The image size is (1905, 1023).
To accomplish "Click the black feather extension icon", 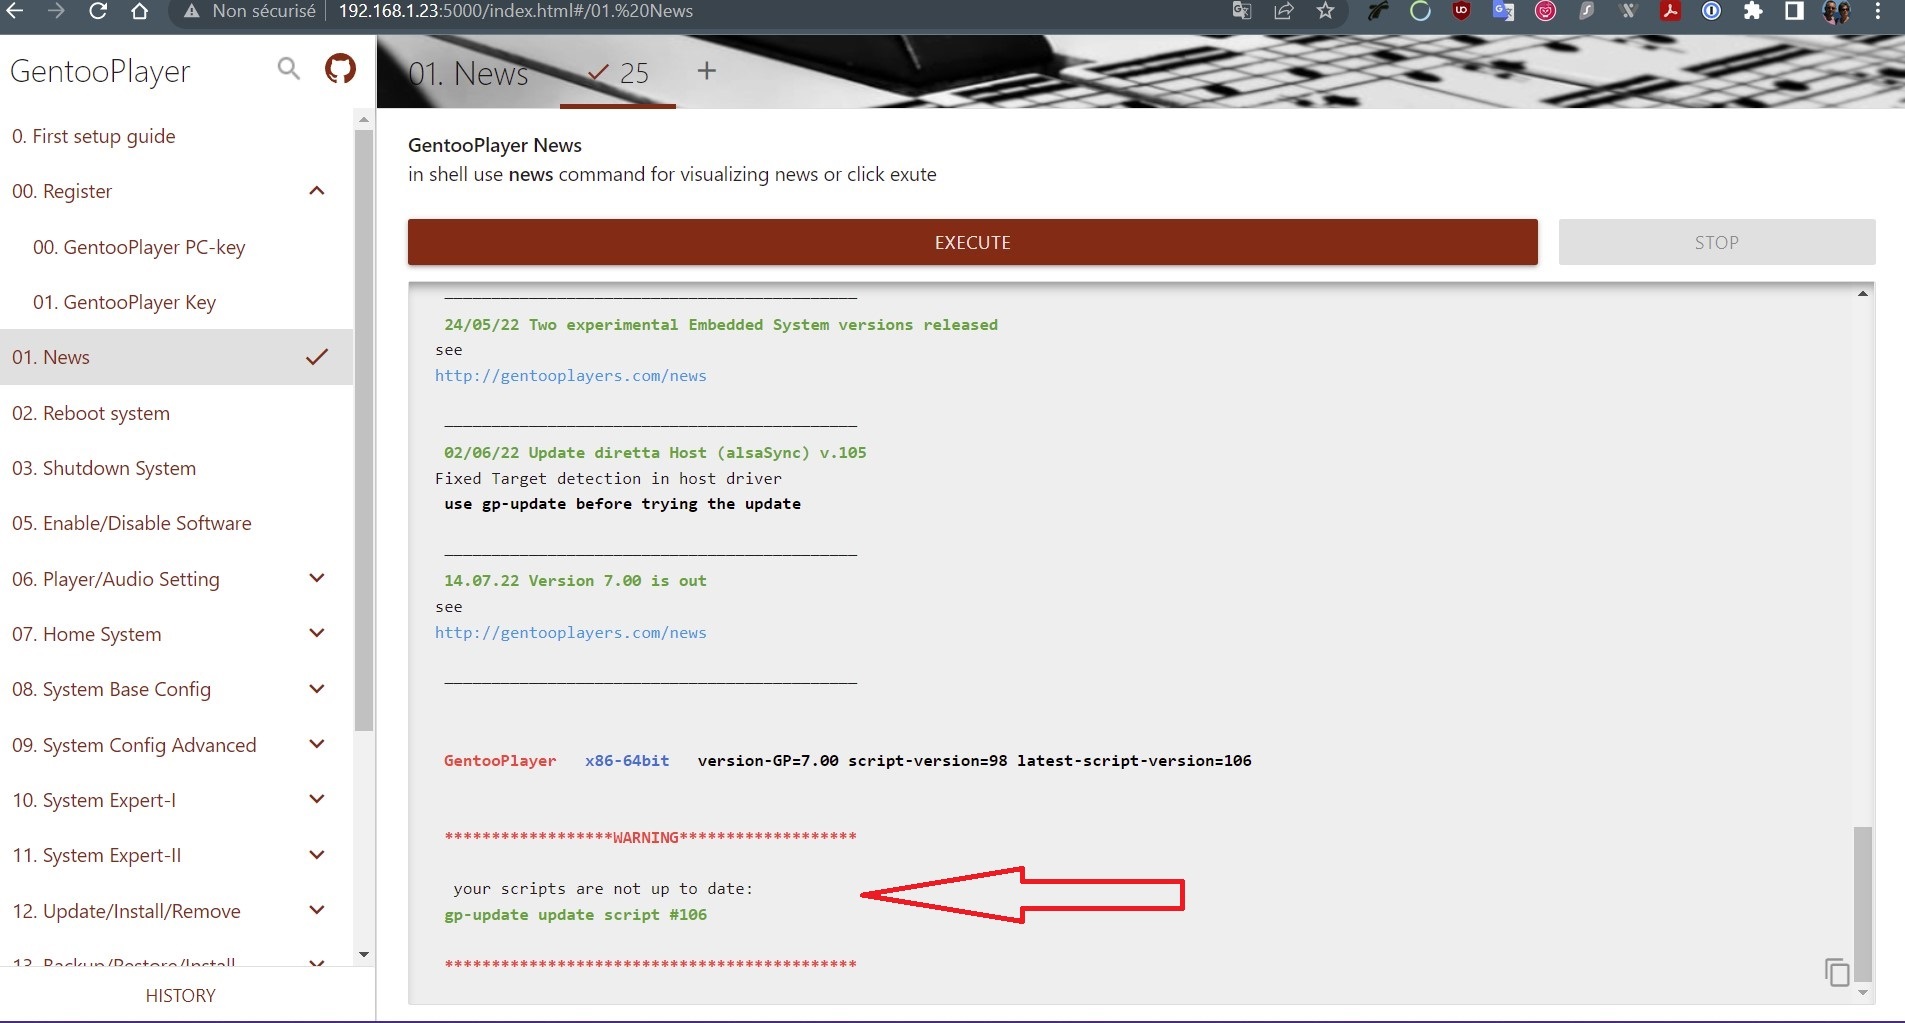I will click(x=1378, y=11).
